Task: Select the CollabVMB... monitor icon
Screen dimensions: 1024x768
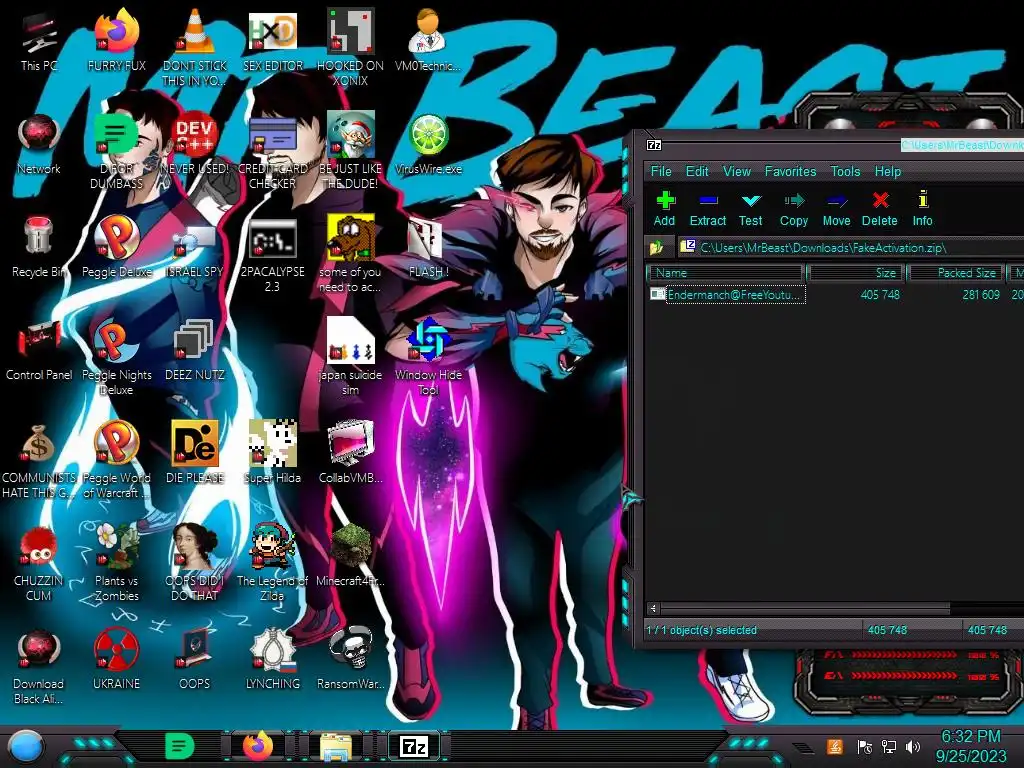Action: coord(351,452)
